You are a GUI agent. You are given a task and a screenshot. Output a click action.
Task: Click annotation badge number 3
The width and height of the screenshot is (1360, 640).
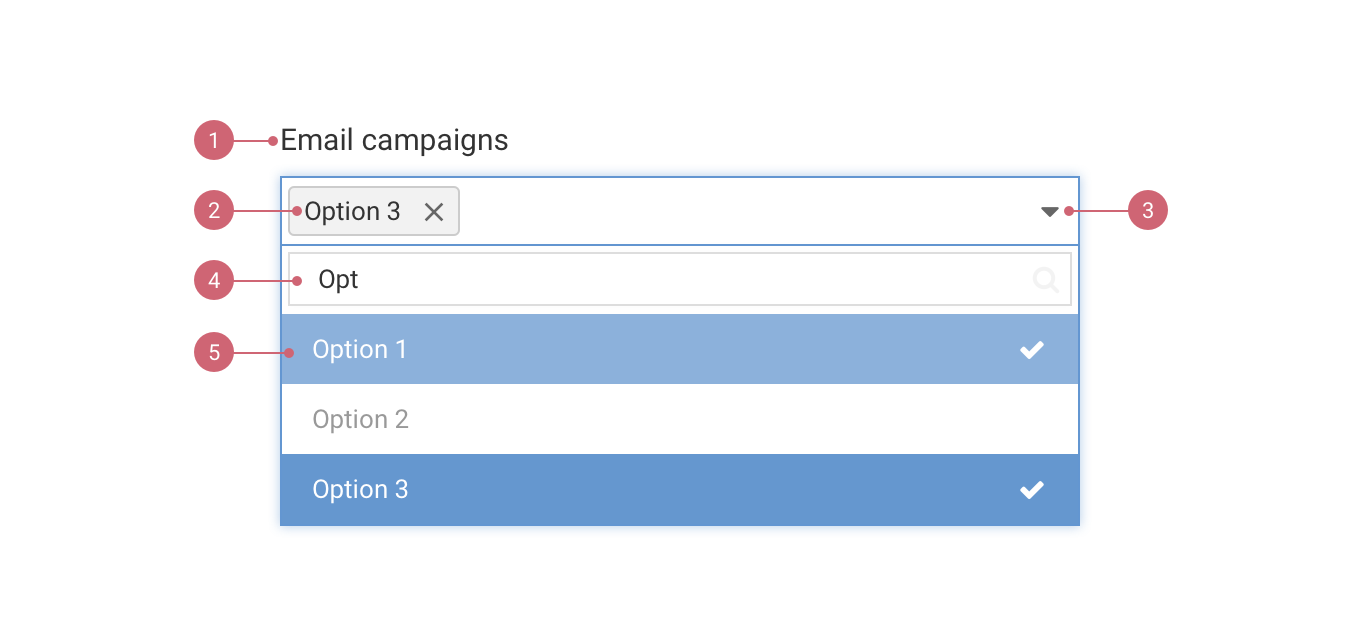tap(1148, 211)
